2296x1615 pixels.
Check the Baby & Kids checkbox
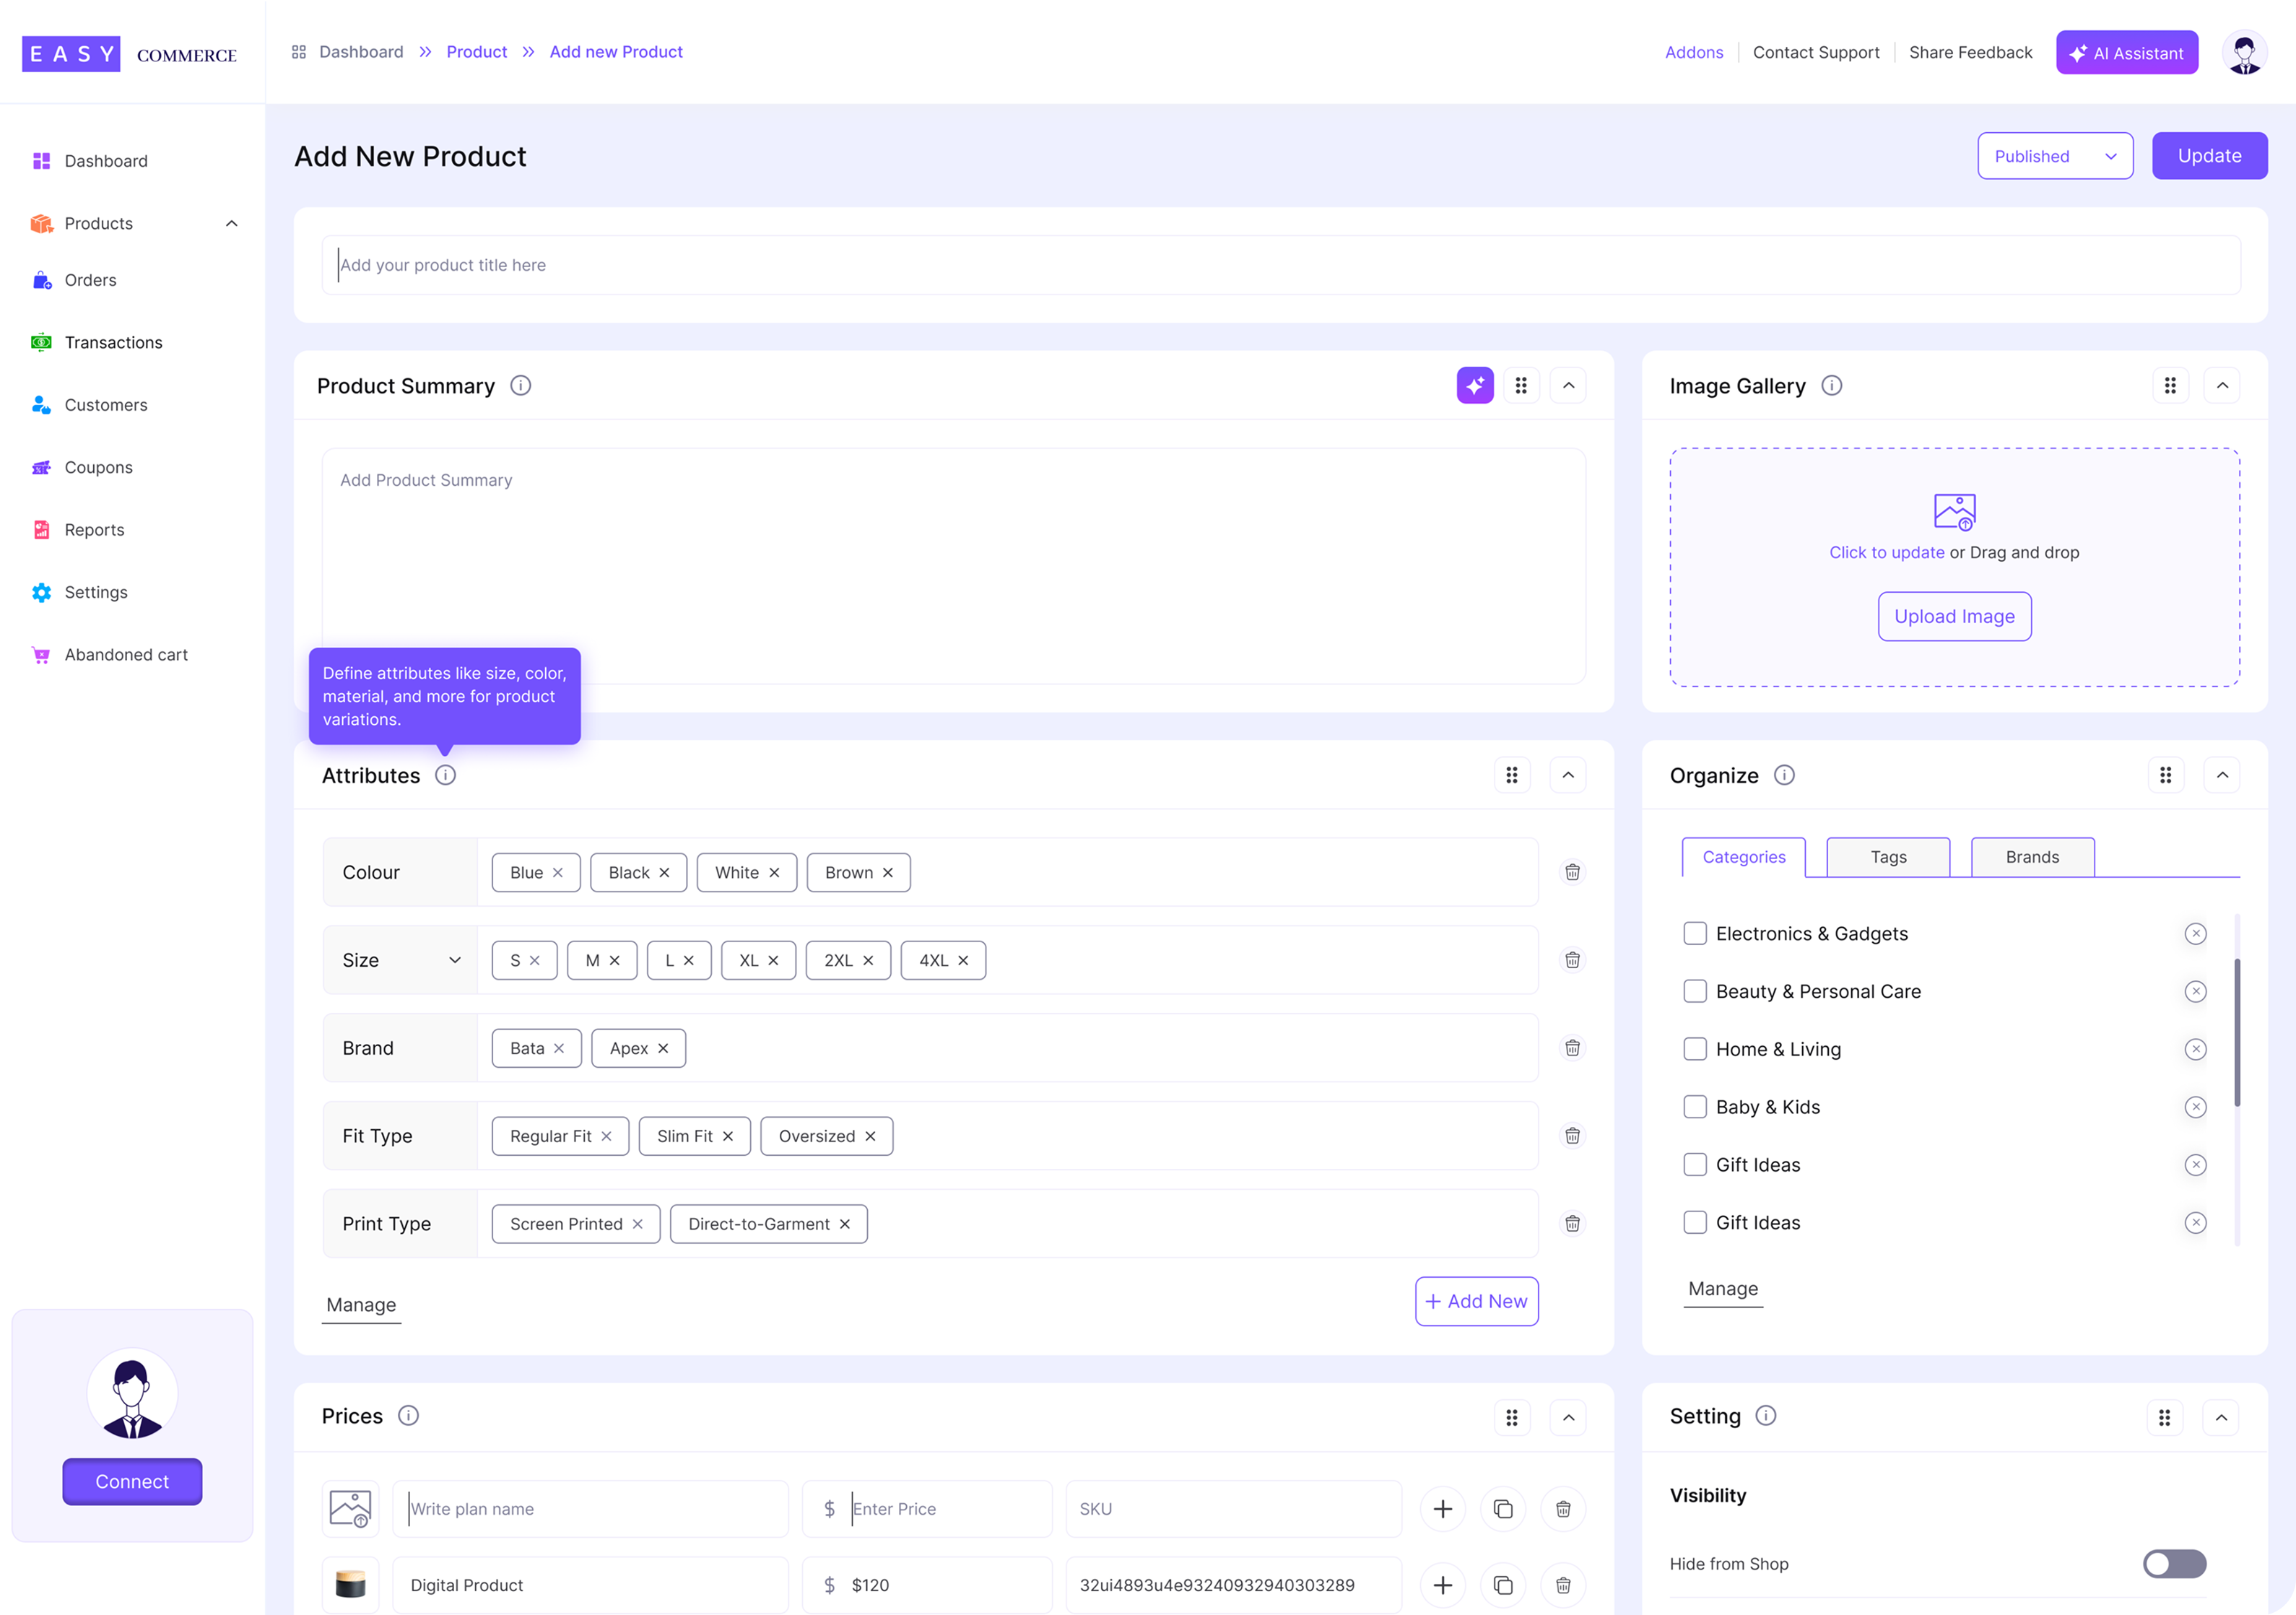1695,1107
